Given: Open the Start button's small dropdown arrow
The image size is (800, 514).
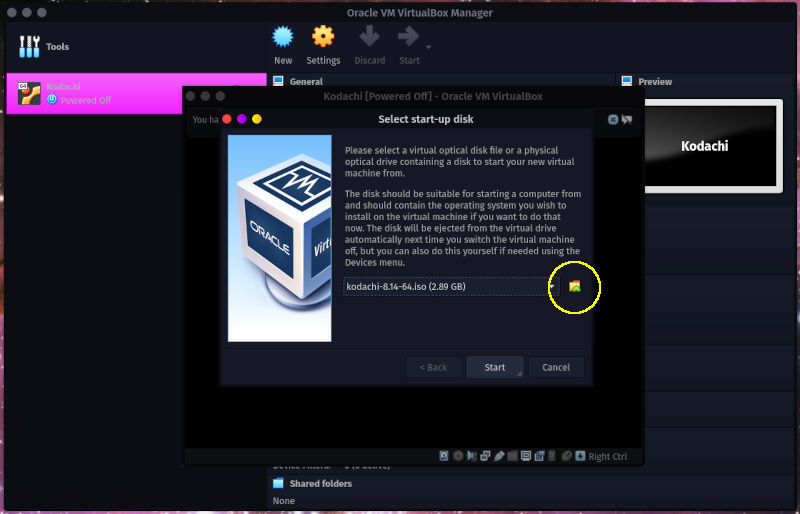Looking at the screenshot, I should [429, 47].
